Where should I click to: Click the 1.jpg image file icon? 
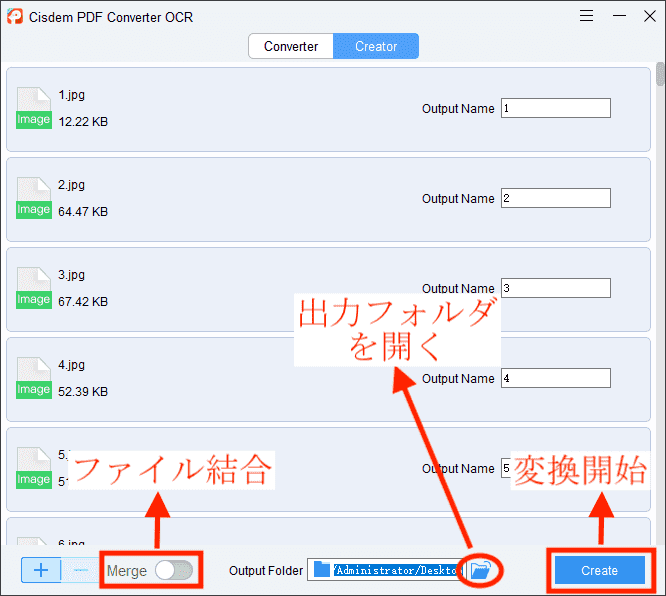[x=34, y=108]
